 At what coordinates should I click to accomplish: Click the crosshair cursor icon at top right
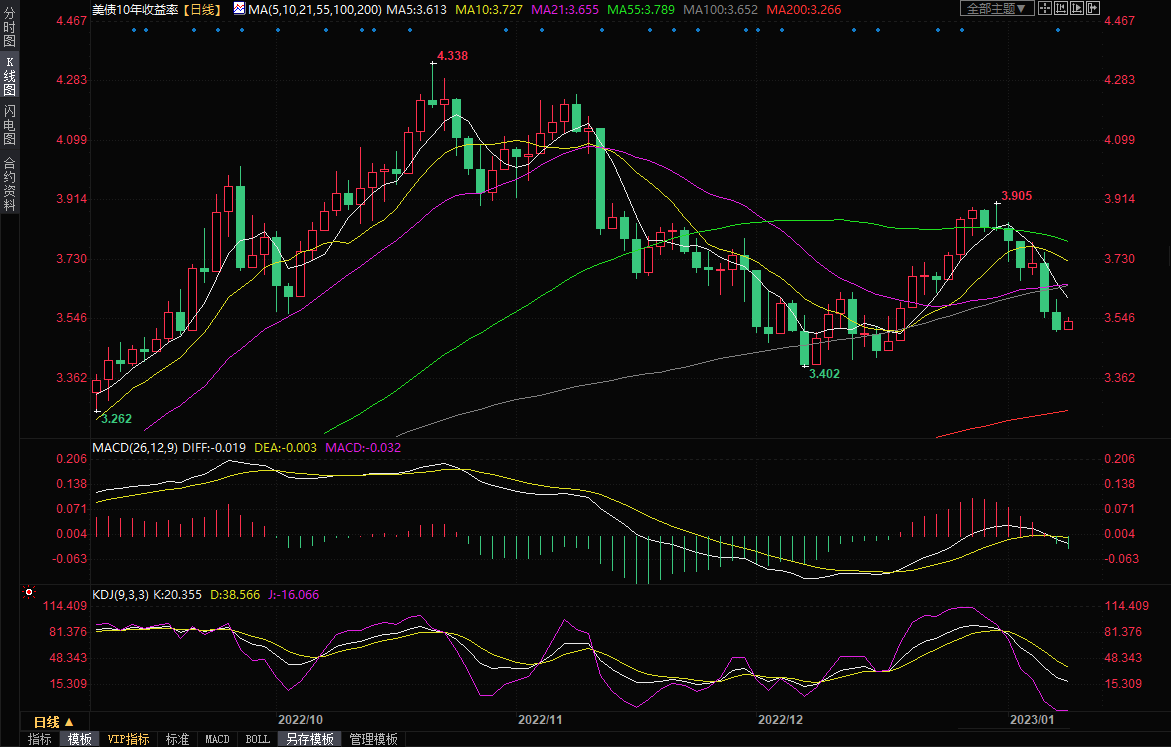coord(1045,8)
